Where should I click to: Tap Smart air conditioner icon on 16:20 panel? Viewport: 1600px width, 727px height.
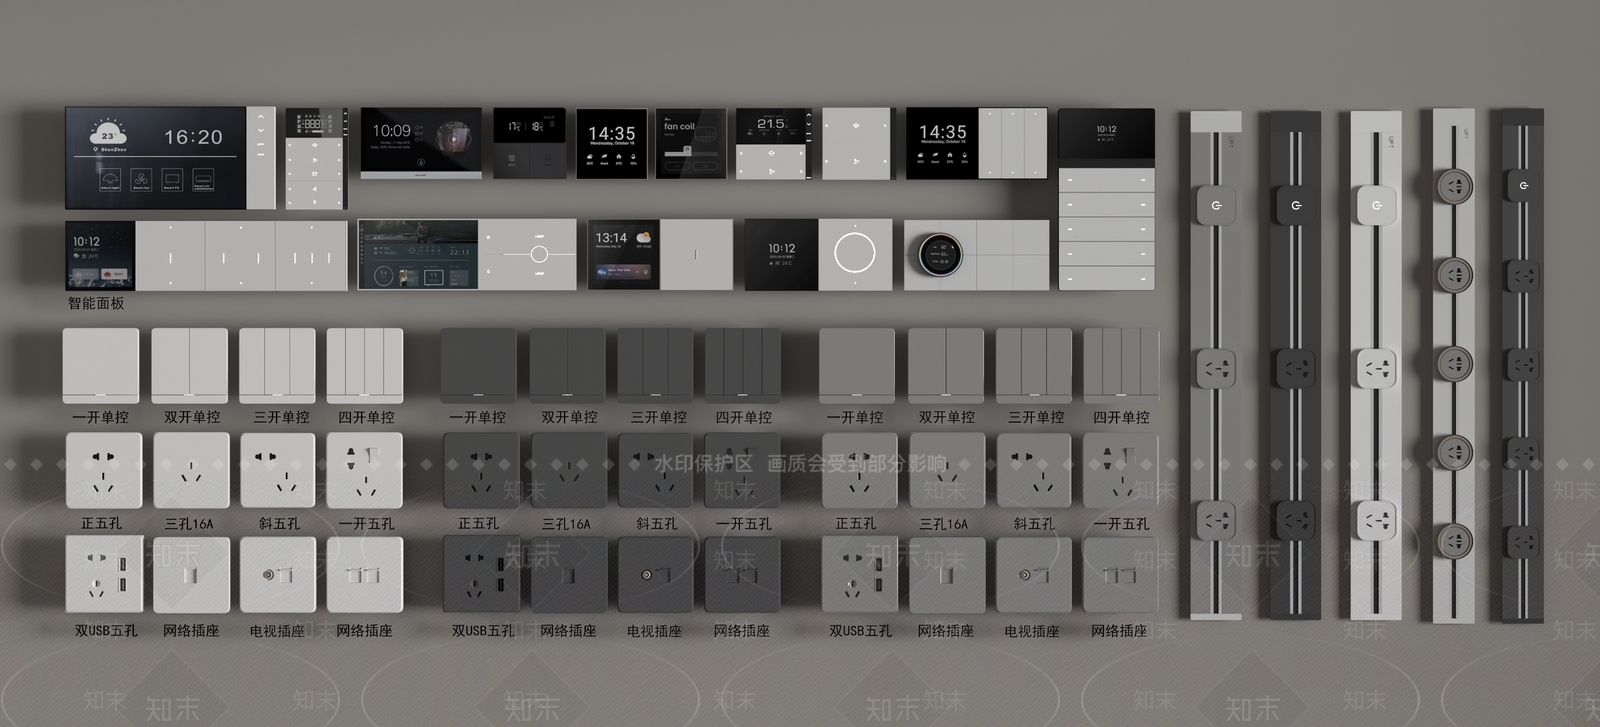203,180
